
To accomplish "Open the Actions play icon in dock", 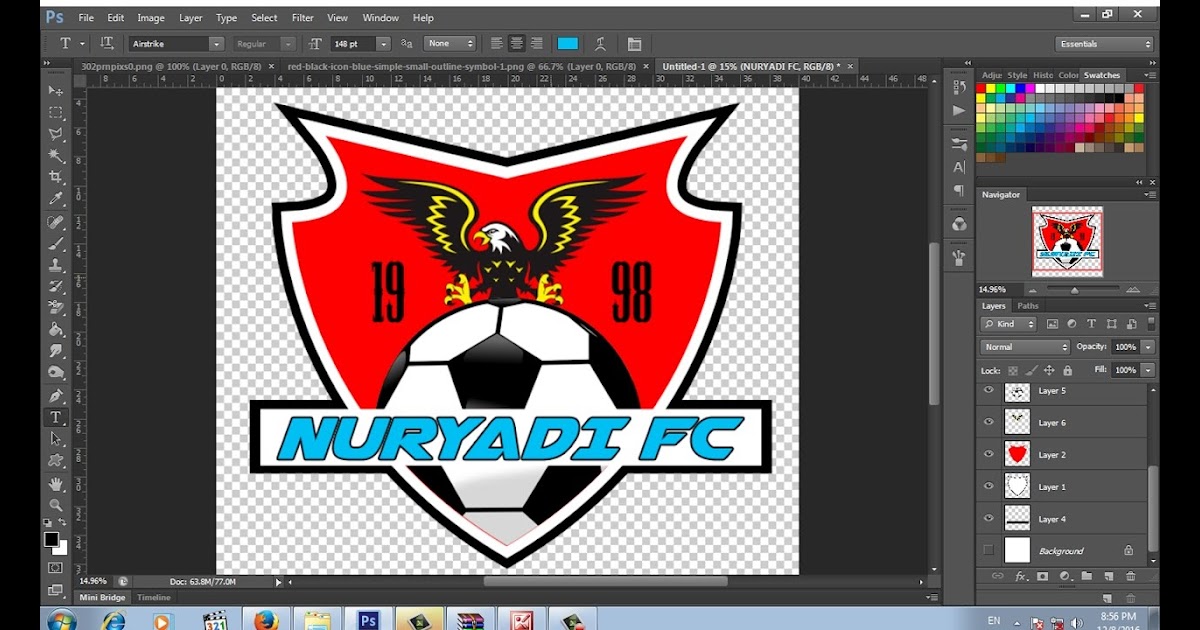I will coord(959,111).
